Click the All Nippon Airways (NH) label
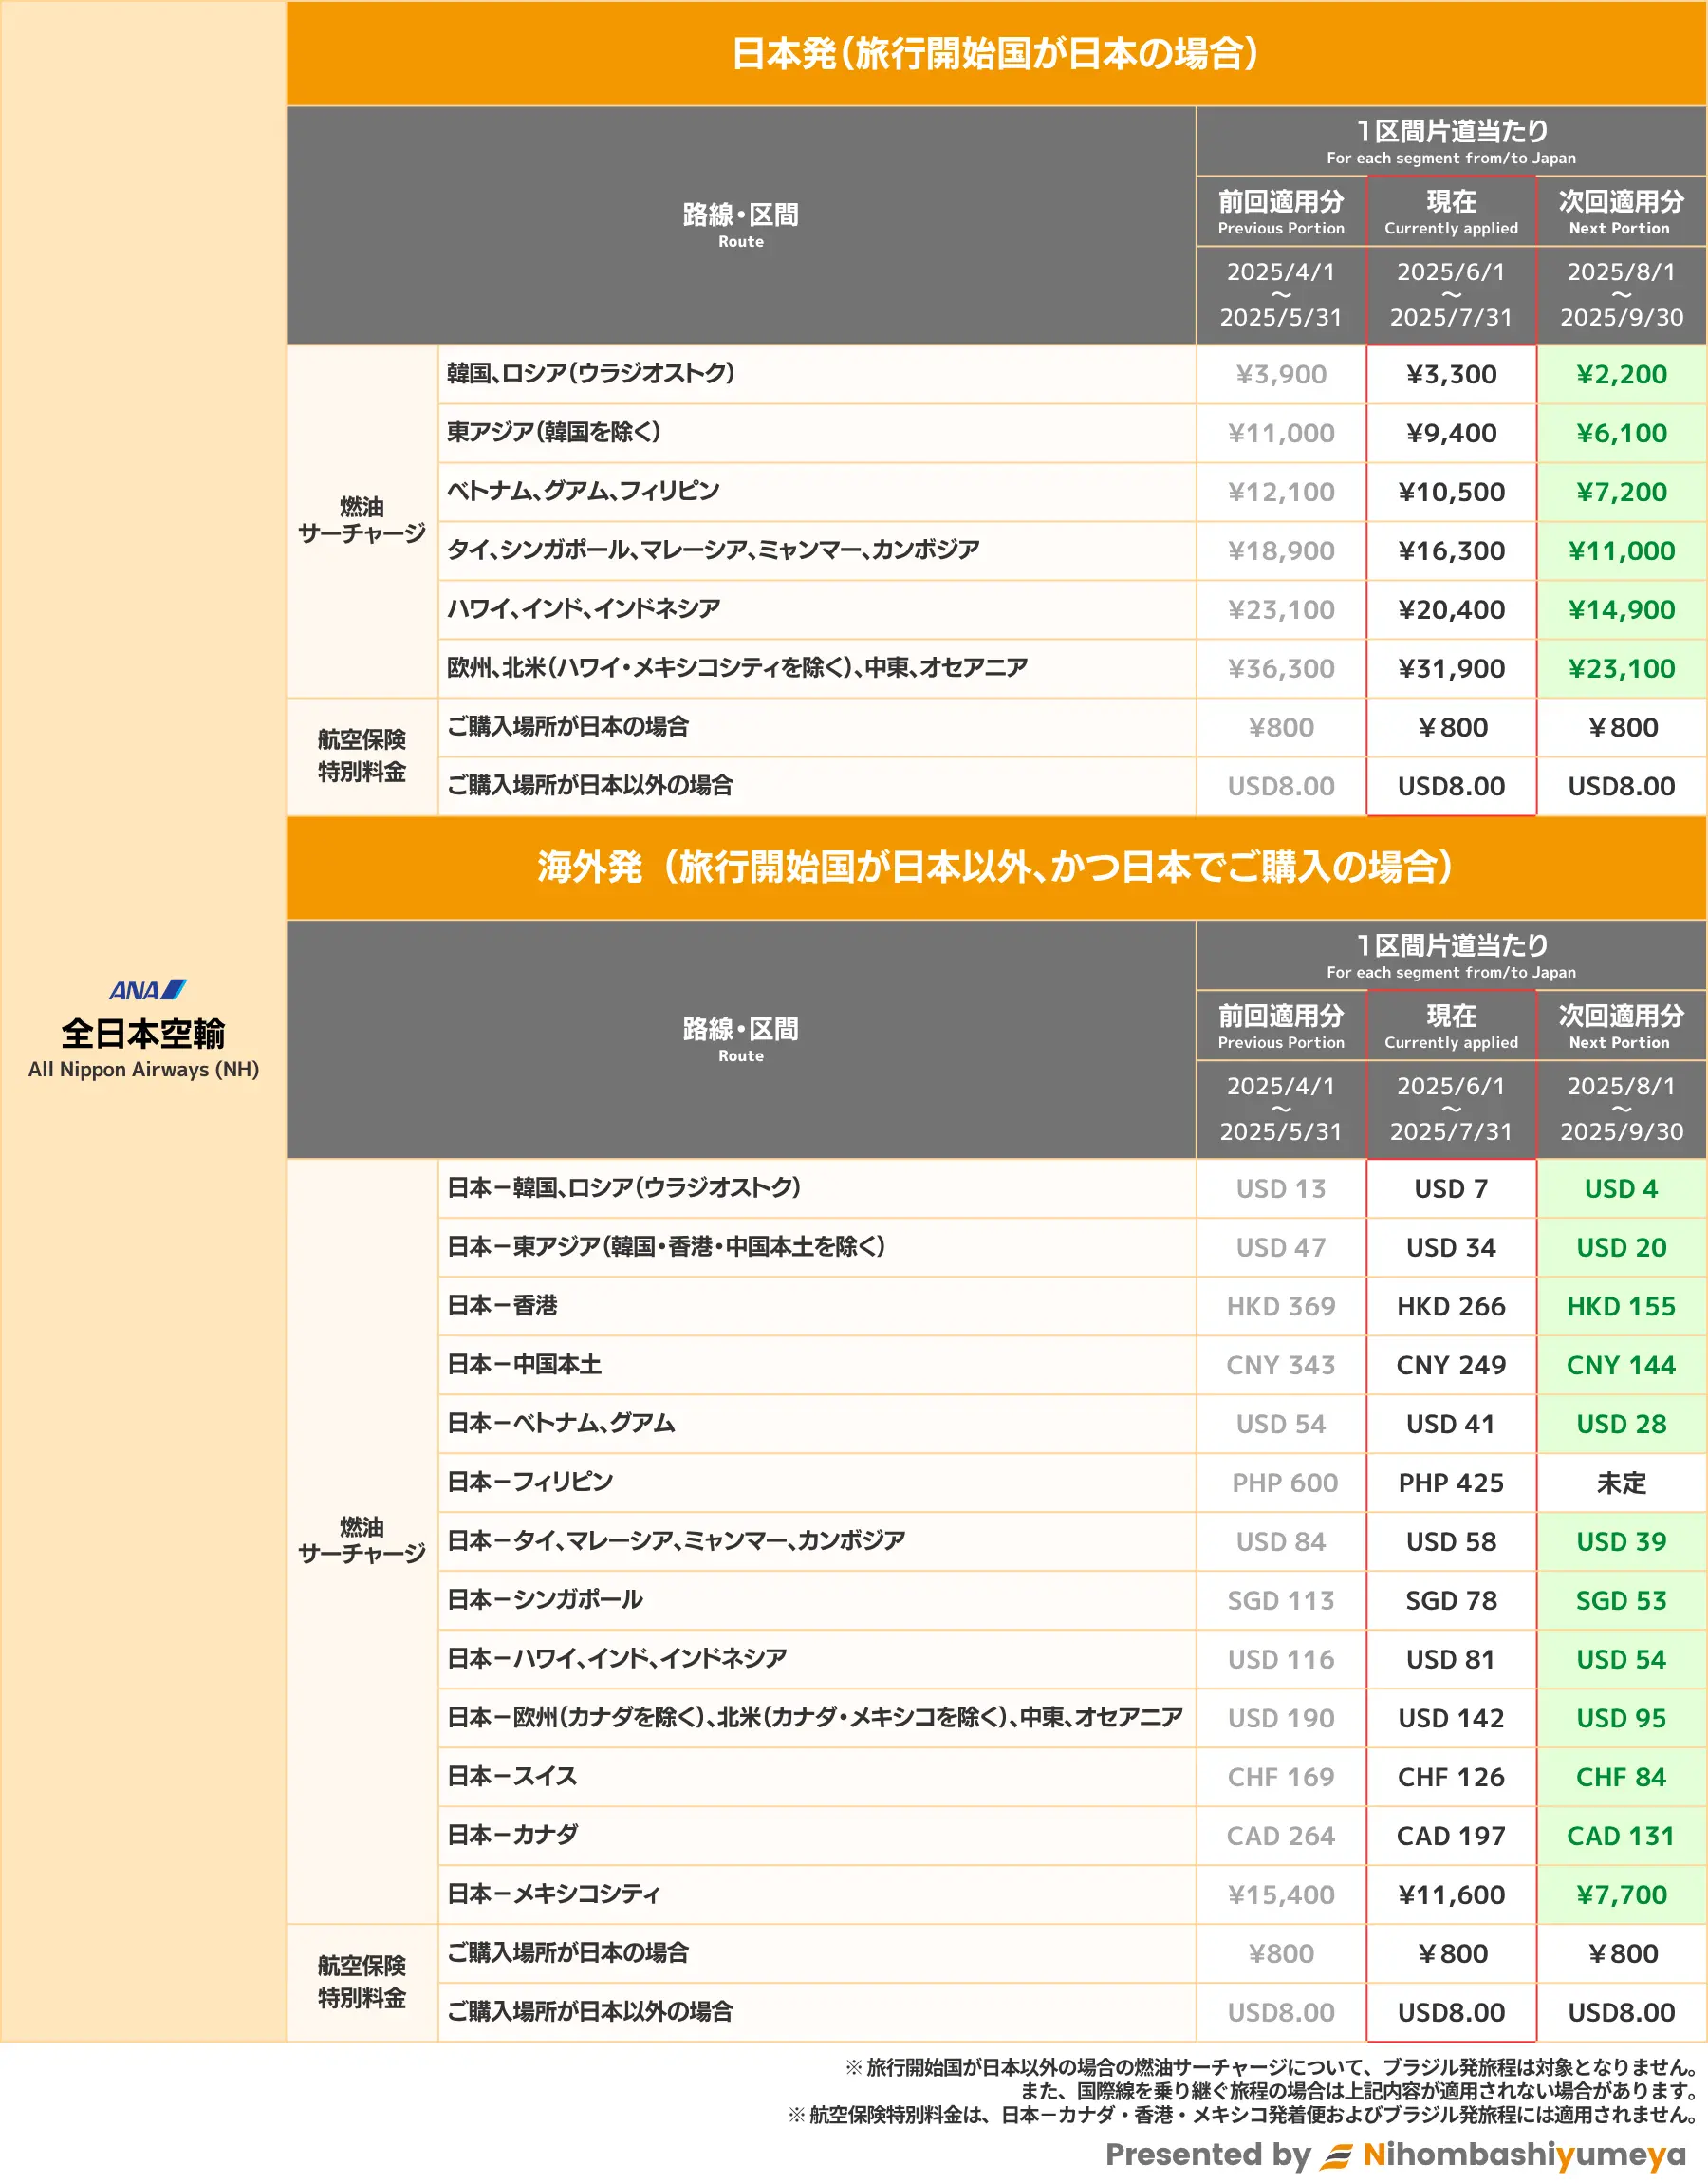Screen dimensions: 1708x2183 (143, 1069)
